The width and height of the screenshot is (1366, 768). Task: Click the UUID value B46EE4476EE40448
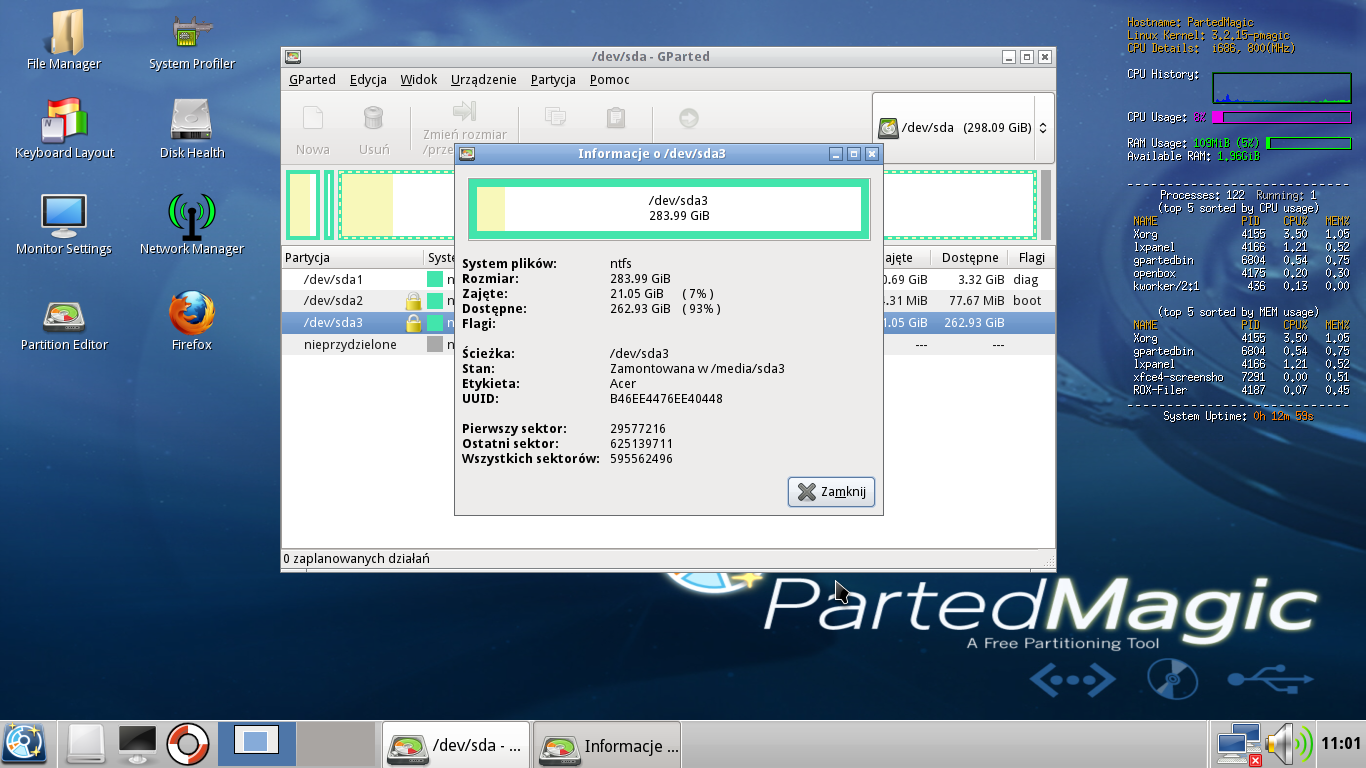click(666, 399)
